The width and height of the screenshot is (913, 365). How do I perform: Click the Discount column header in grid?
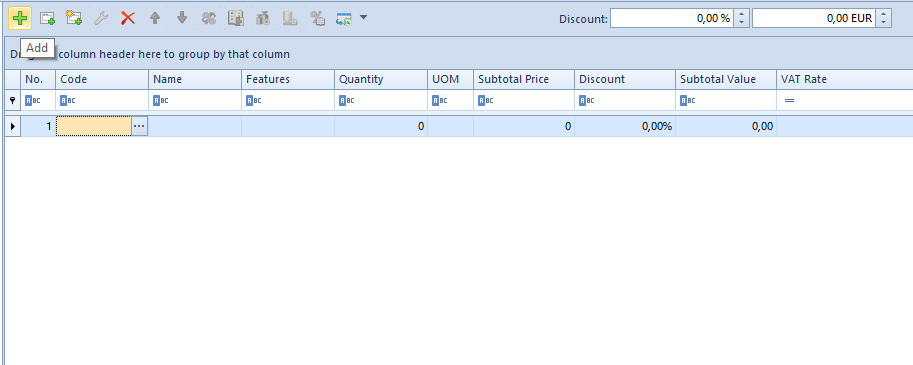pyautogui.click(x=625, y=79)
